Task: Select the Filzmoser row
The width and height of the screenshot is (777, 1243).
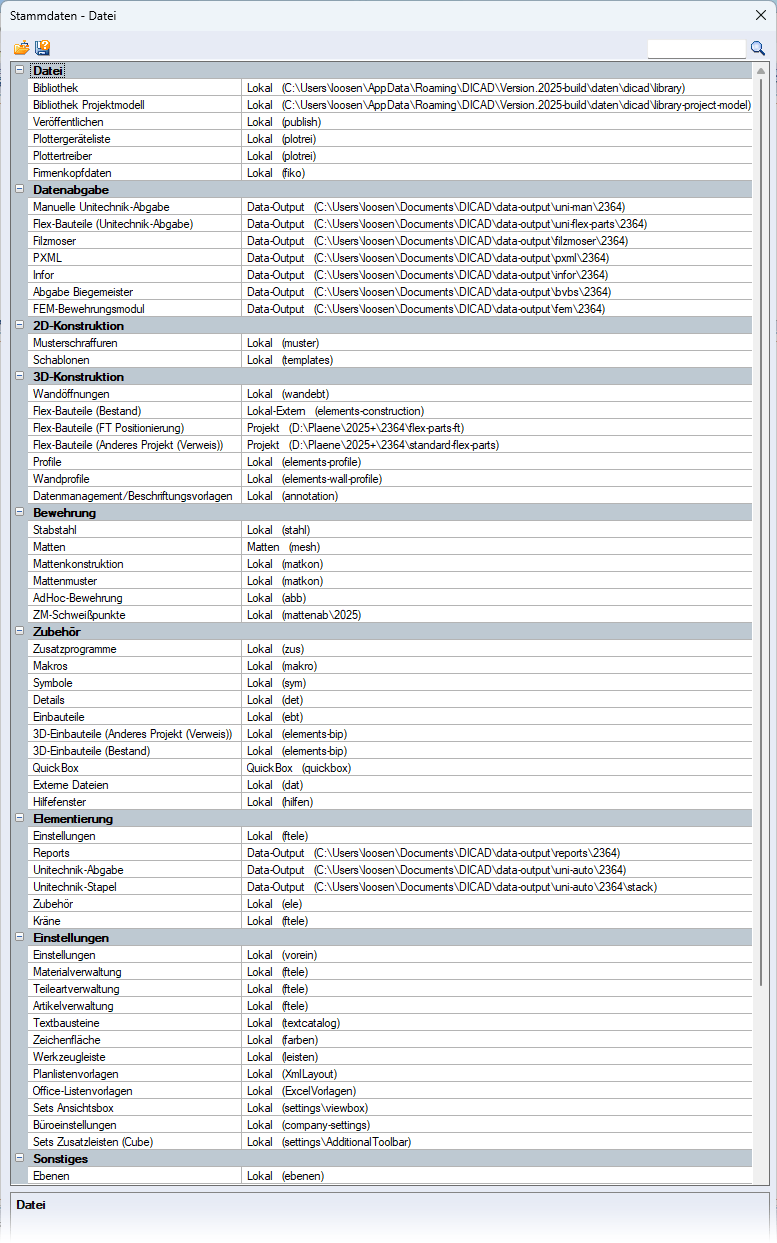Action: point(390,241)
